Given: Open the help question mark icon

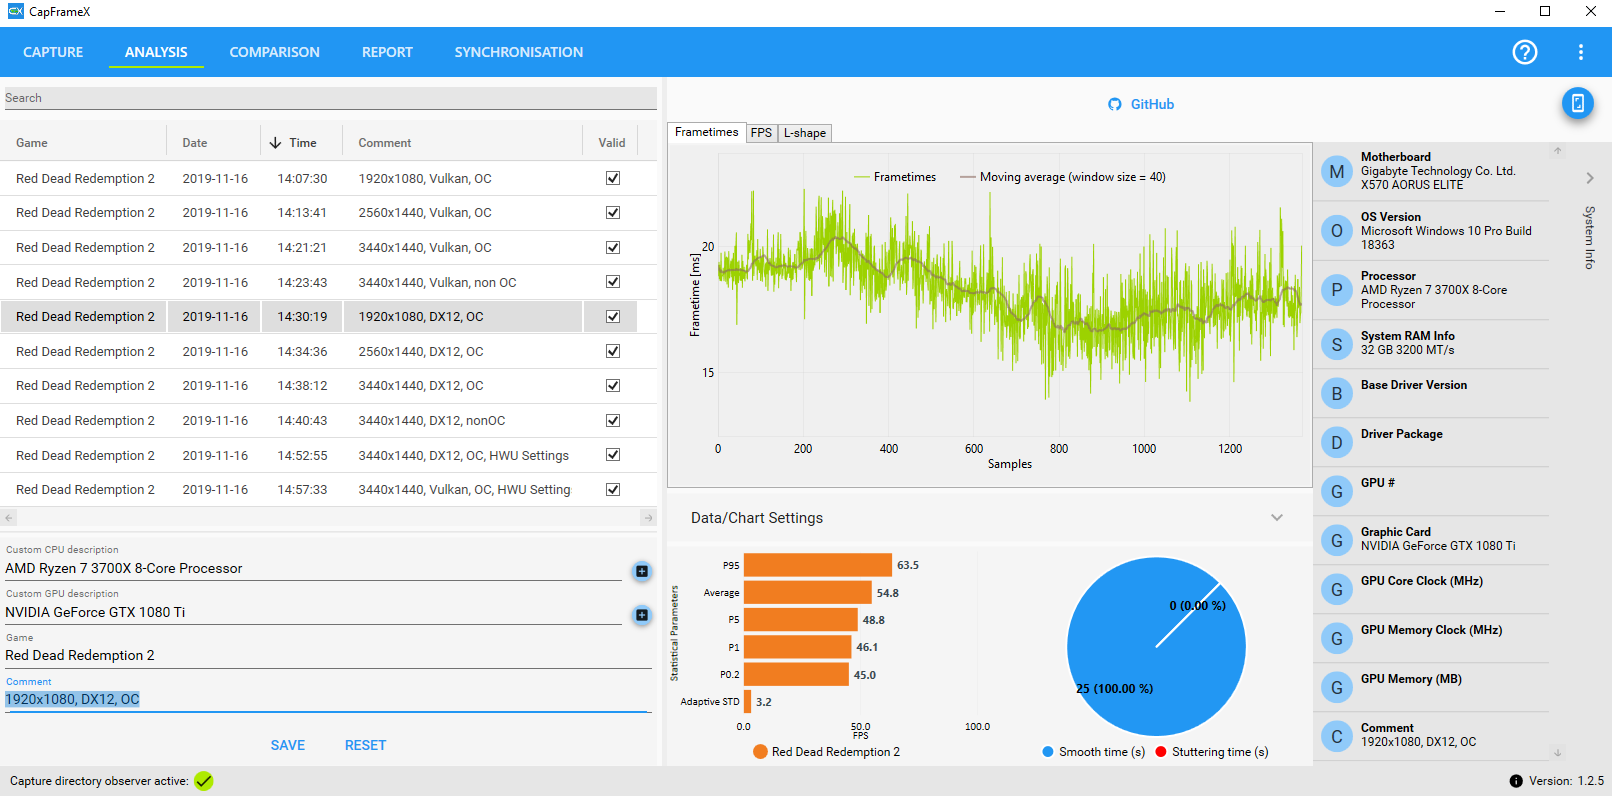Looking at the screenshot, I should (1524, 52).
